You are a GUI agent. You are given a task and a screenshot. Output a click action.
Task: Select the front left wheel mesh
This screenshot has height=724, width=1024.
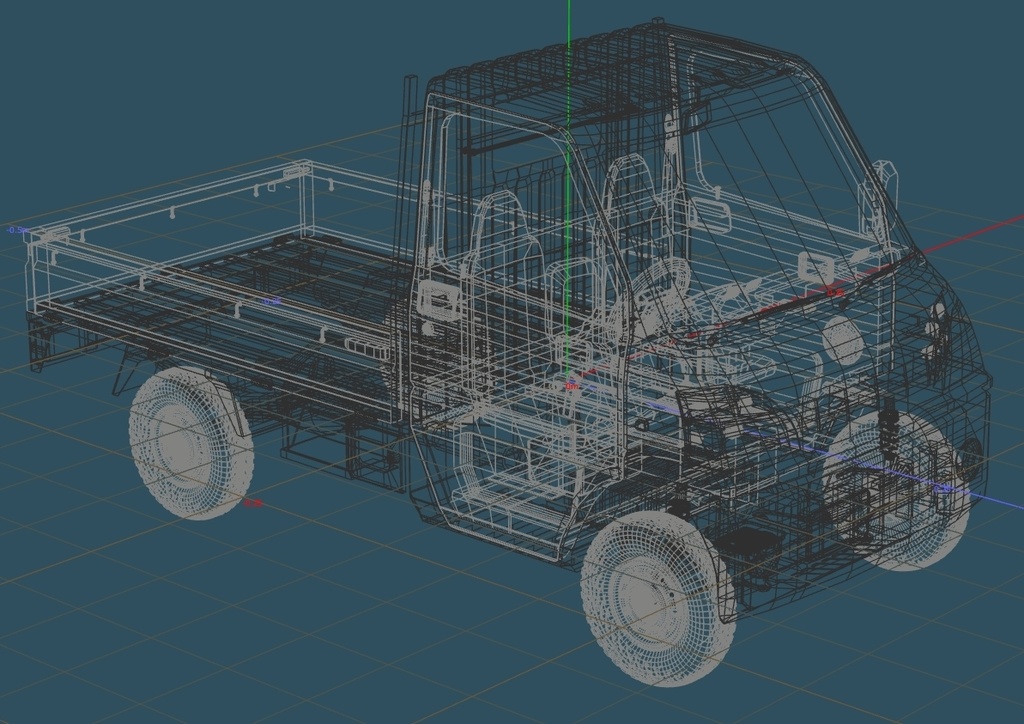click(x=658, y=598)
